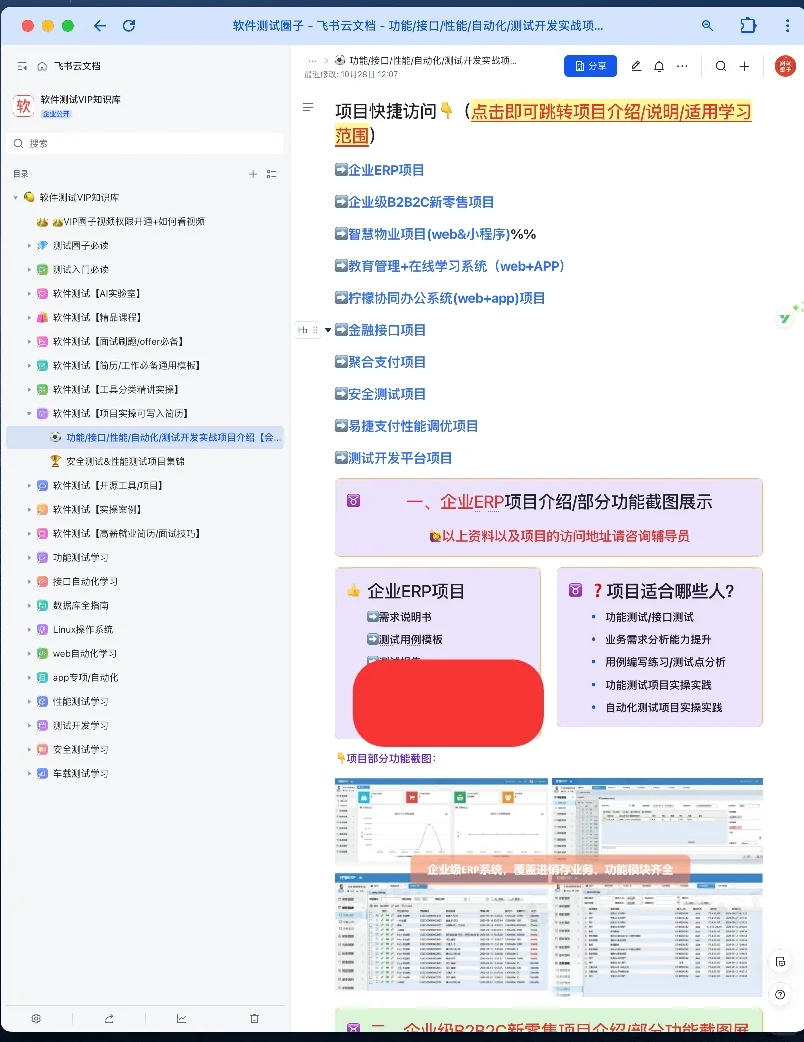The width and height of the screenshot is (804, 1042).
Task: Search the document via magnifier icon
Action: (x=720, y=65)
